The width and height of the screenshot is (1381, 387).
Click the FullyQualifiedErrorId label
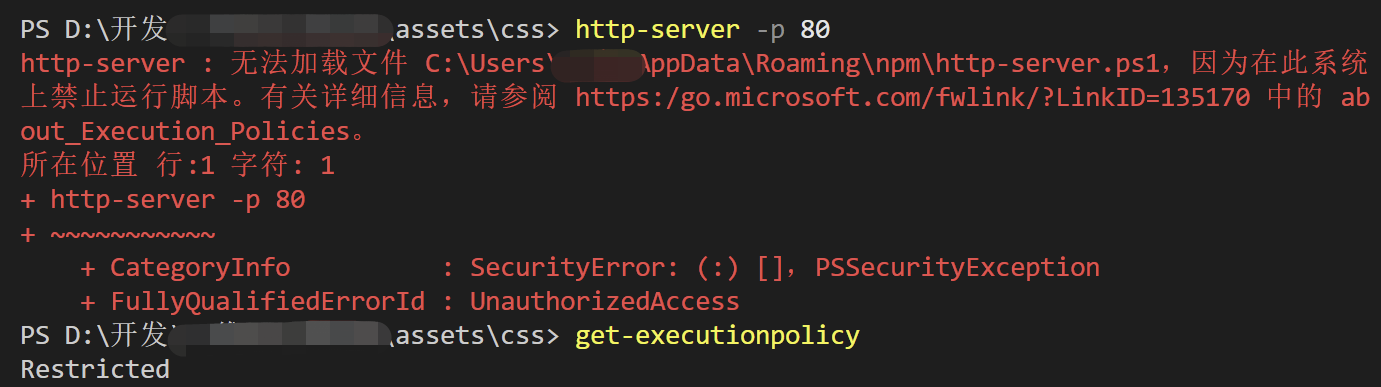[x=267, y=301]
